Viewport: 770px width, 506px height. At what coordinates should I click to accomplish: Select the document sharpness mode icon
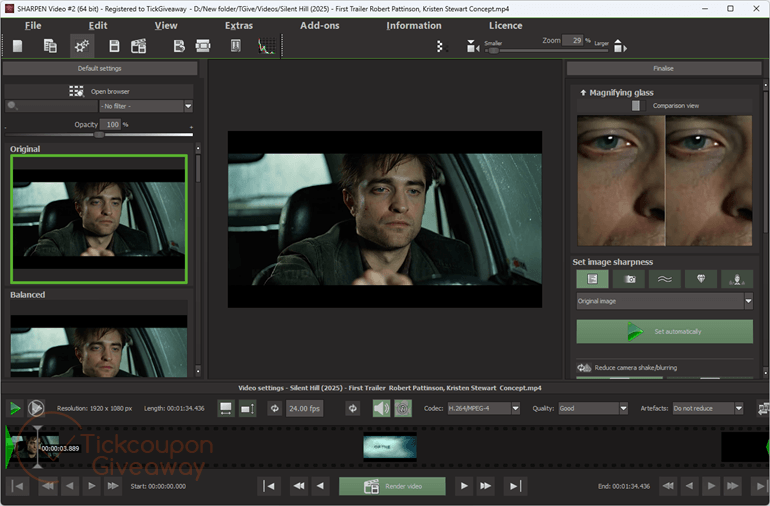[592, 279]
